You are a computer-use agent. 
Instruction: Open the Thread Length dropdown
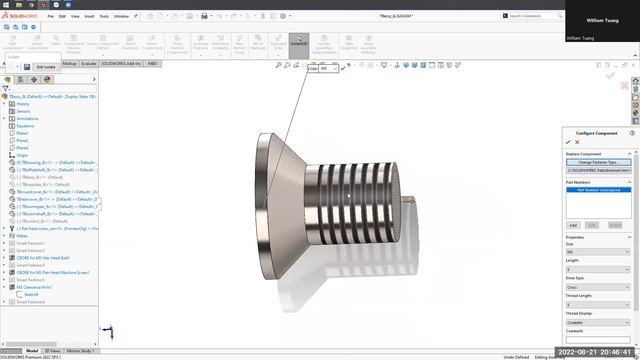(x=598, y=305)
